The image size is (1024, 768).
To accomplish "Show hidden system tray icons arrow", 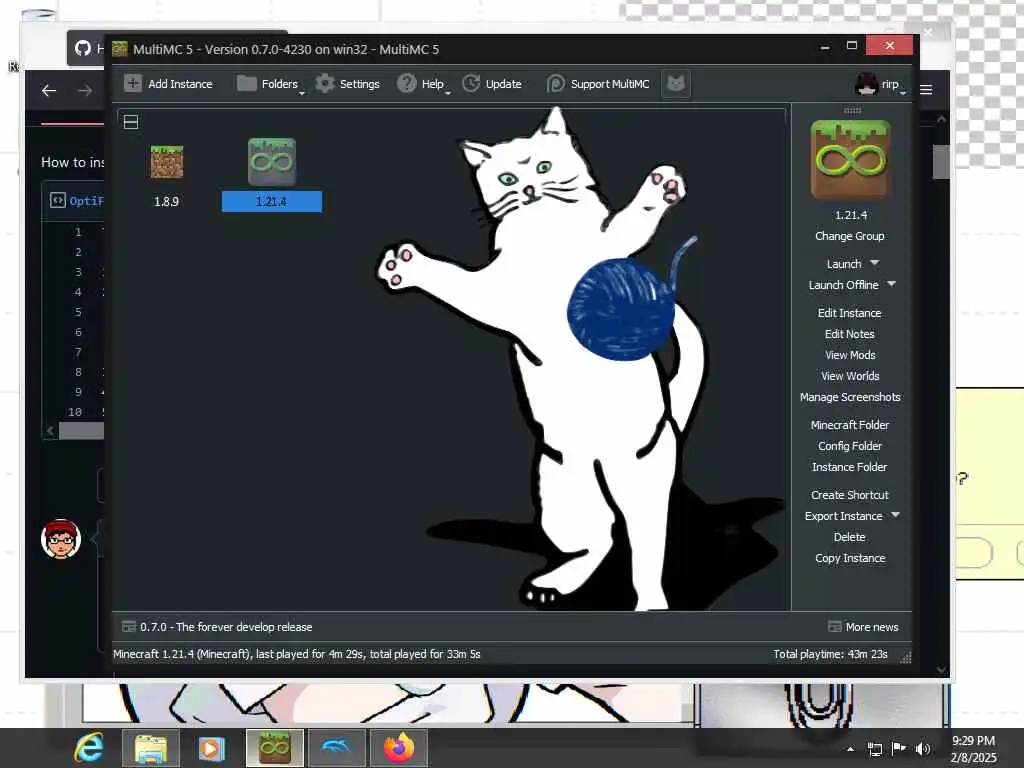I will [850, 749].
